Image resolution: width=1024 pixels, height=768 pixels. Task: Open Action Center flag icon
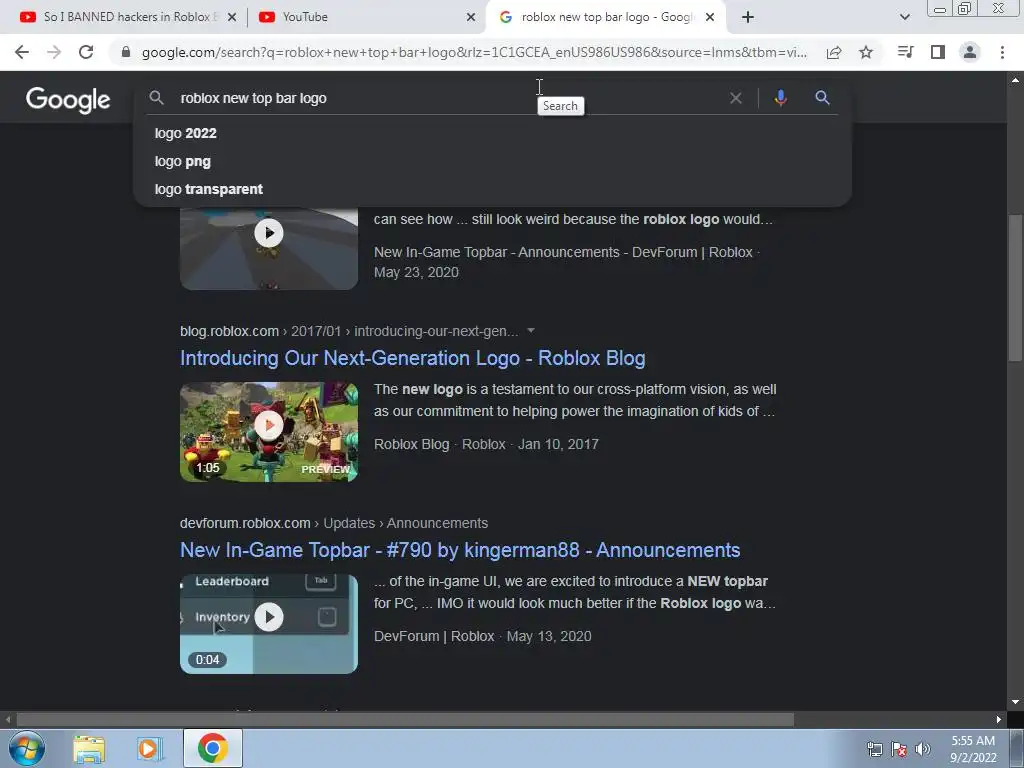(x=899, y=749)
